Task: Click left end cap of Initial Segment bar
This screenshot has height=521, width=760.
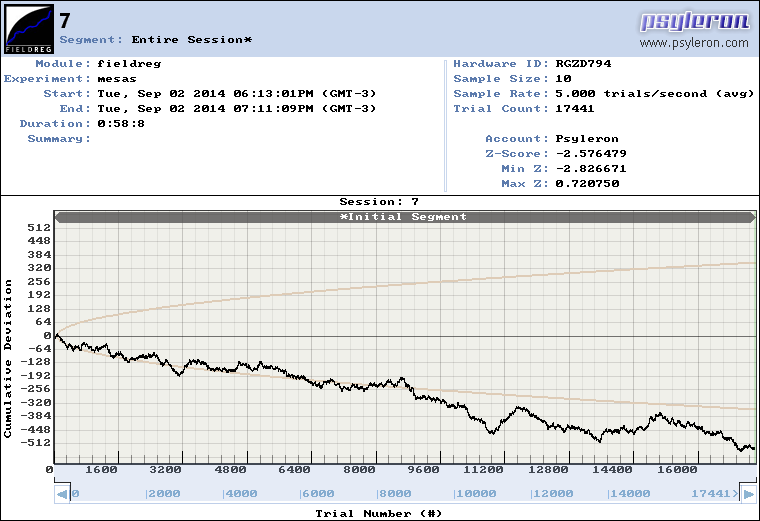Action: click(x=59, y=216)
